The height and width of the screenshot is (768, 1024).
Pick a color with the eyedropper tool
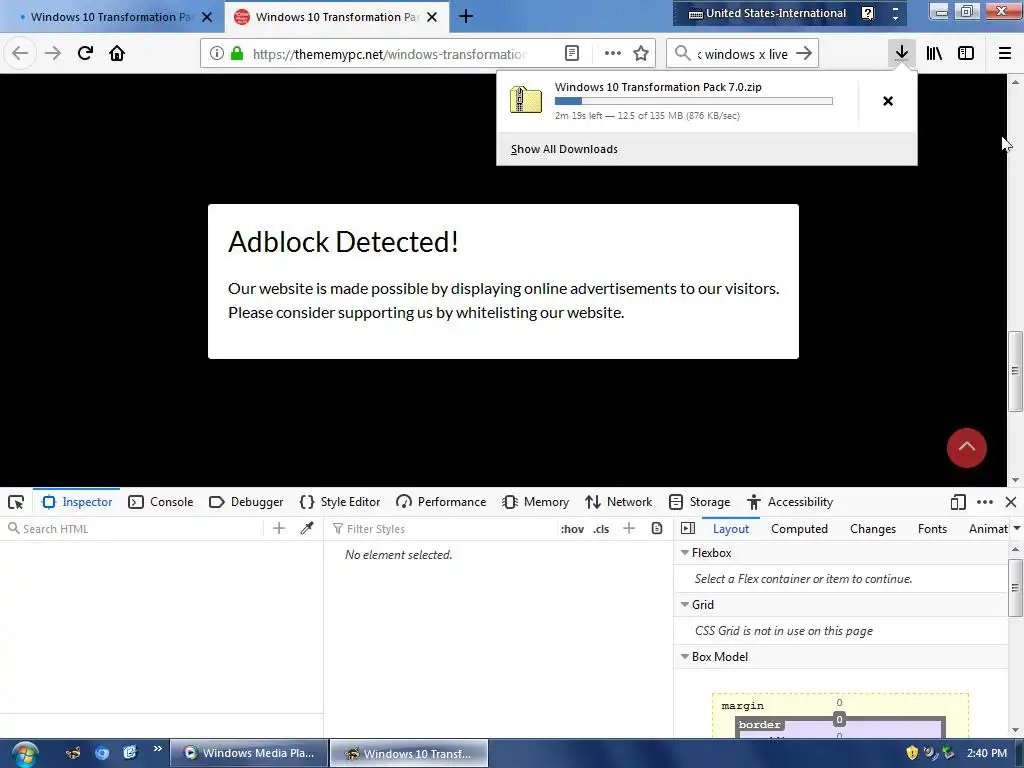[307, 528]
